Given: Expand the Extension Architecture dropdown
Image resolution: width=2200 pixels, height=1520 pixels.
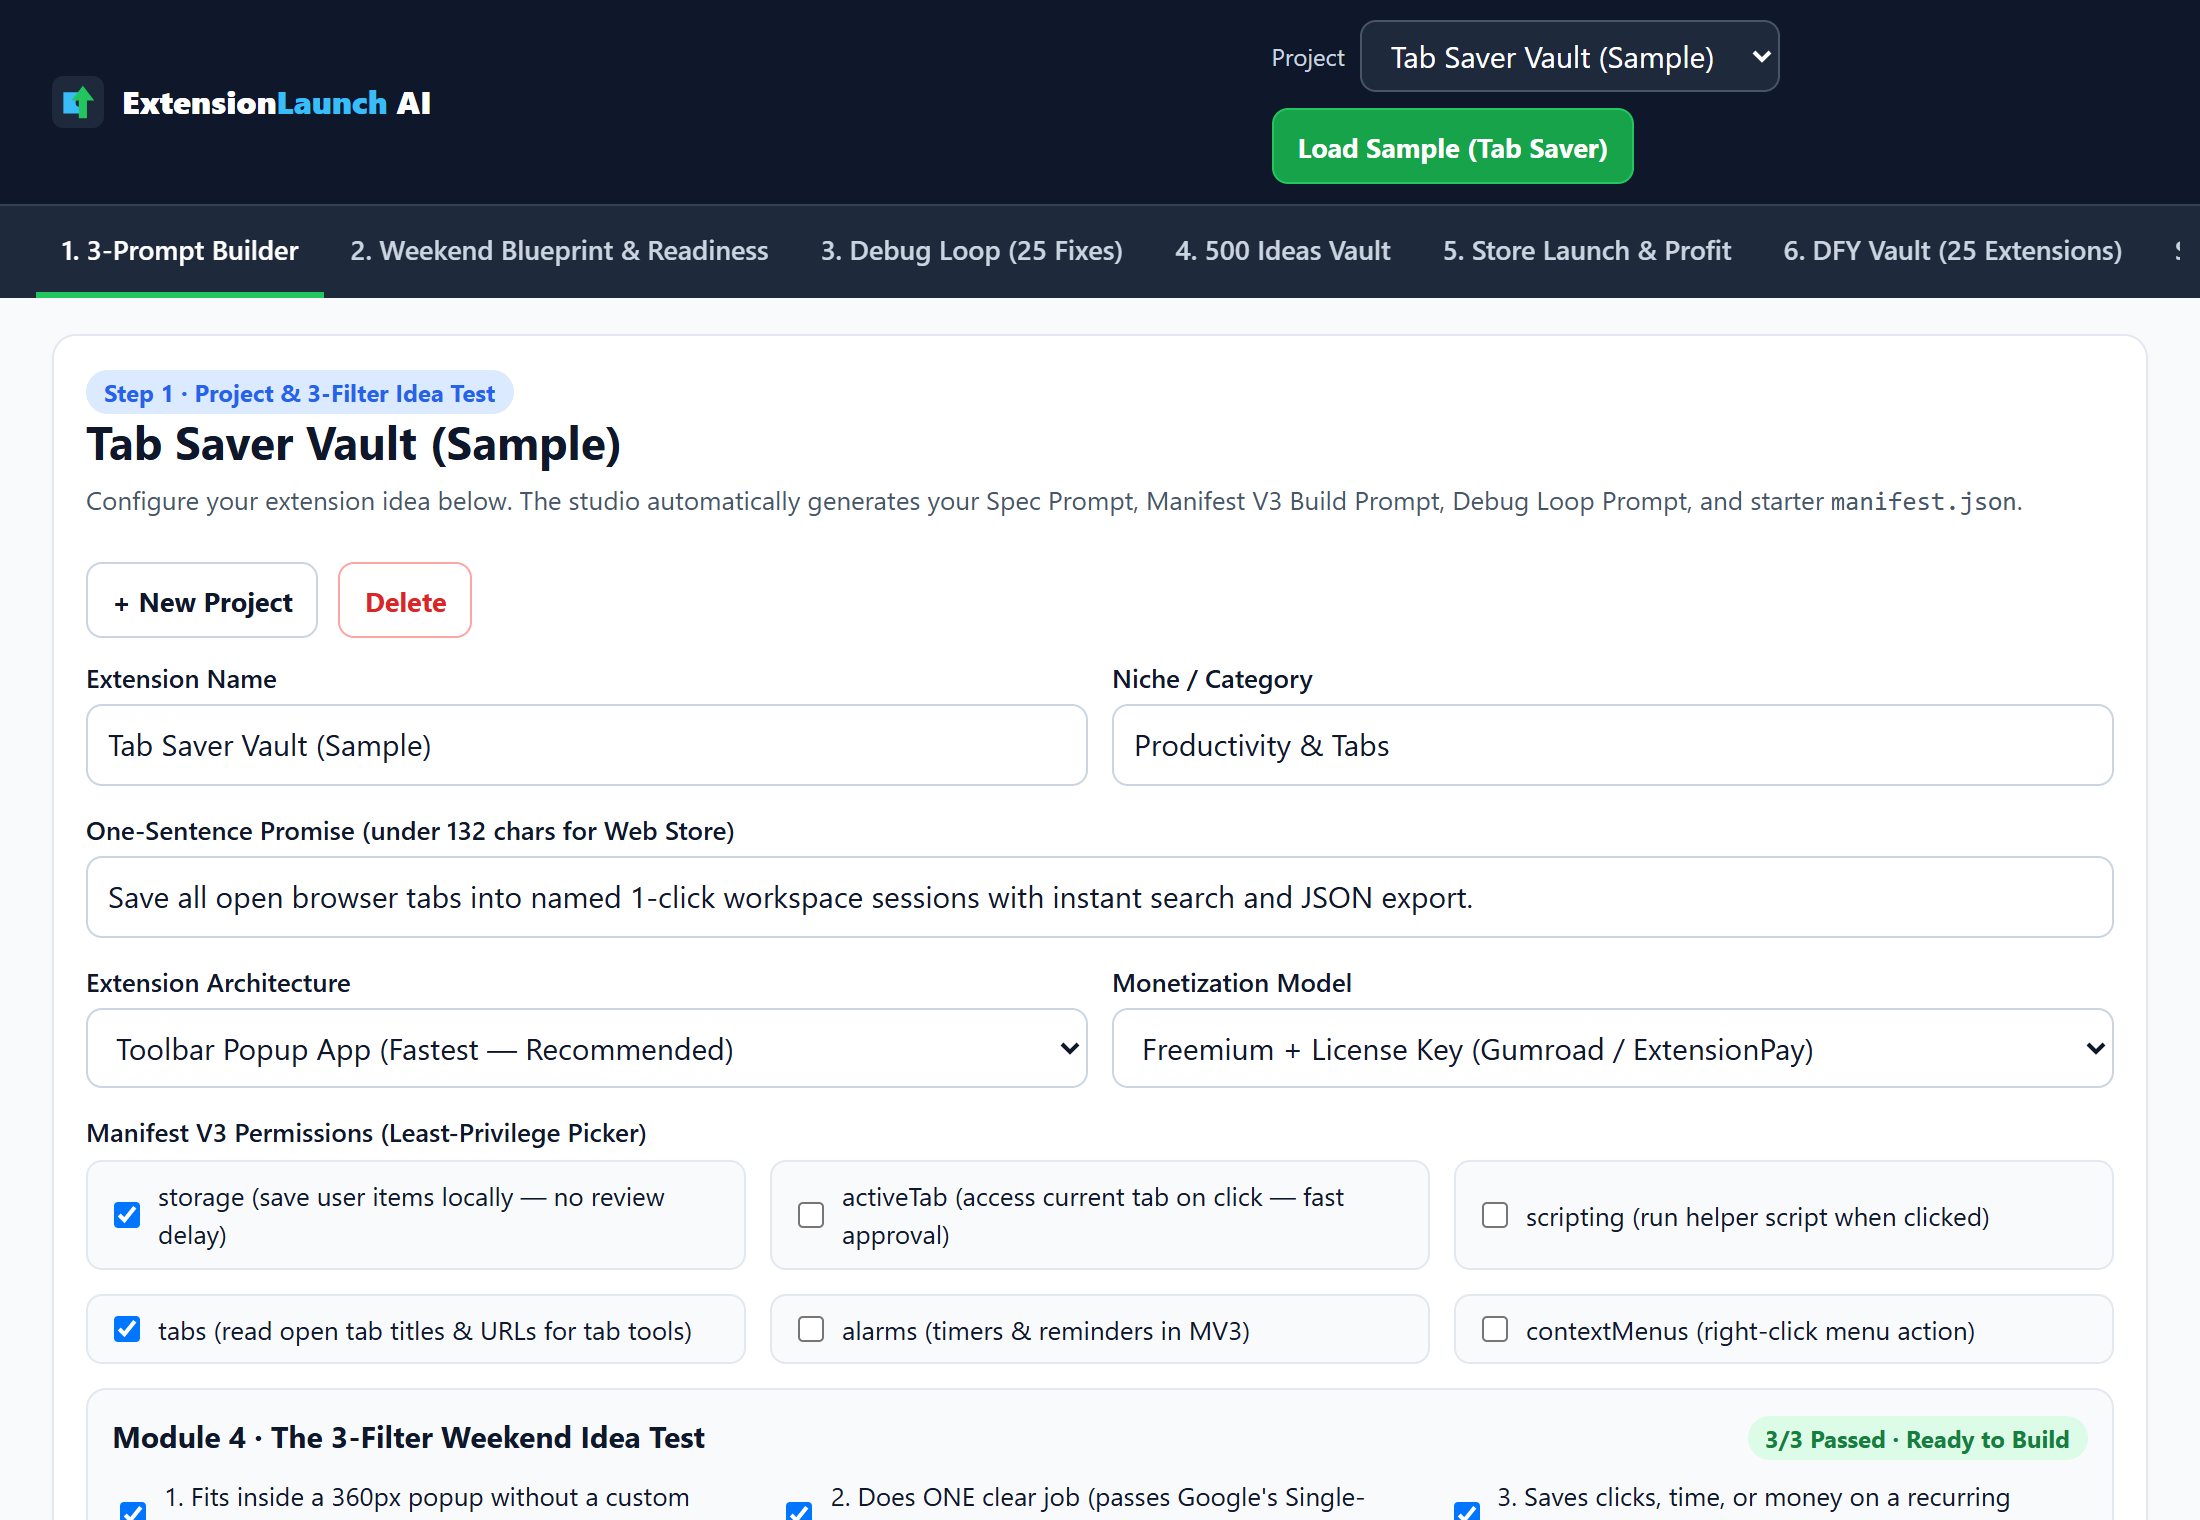Looking at the screenshot, I should click(x=587, y=1048).
